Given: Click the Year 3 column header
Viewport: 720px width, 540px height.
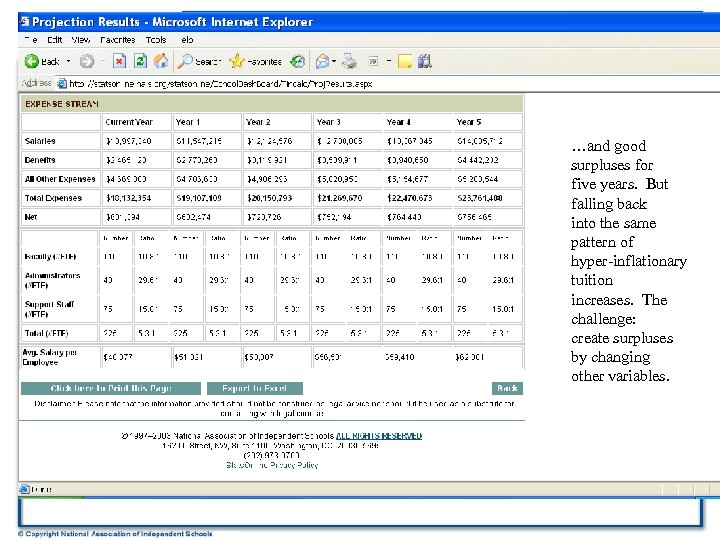Looking at the screenshot, I should [328, 122].
